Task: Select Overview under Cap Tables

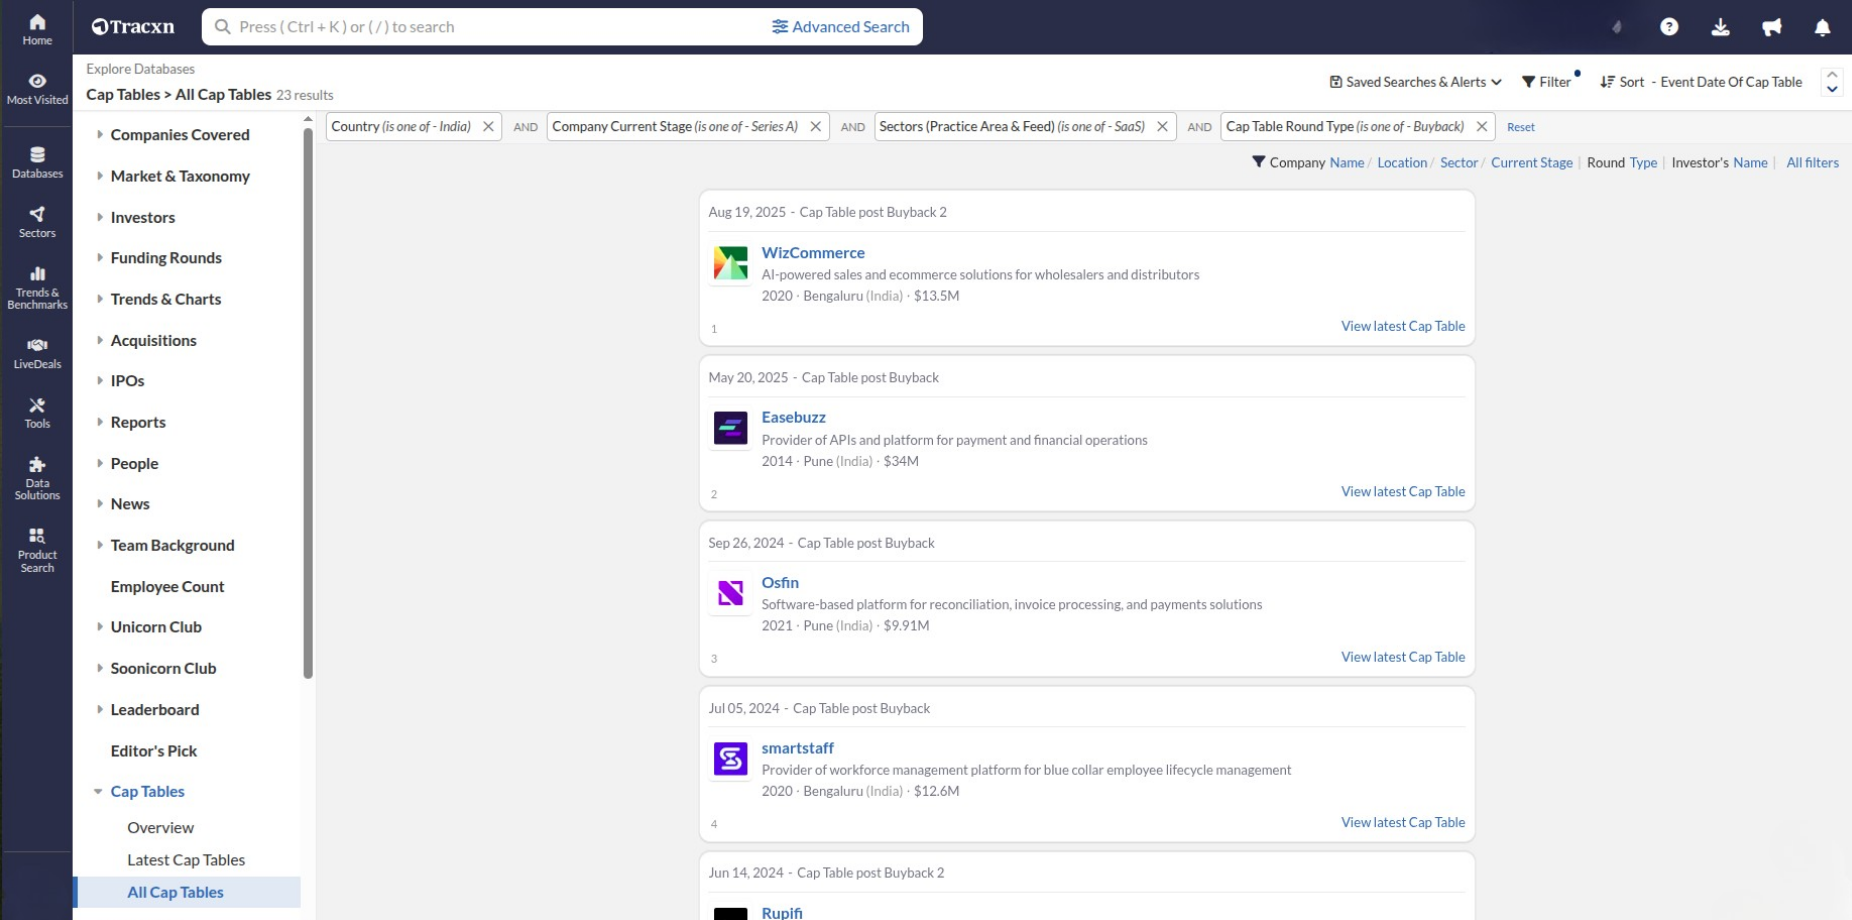Action: click(160, 828)
